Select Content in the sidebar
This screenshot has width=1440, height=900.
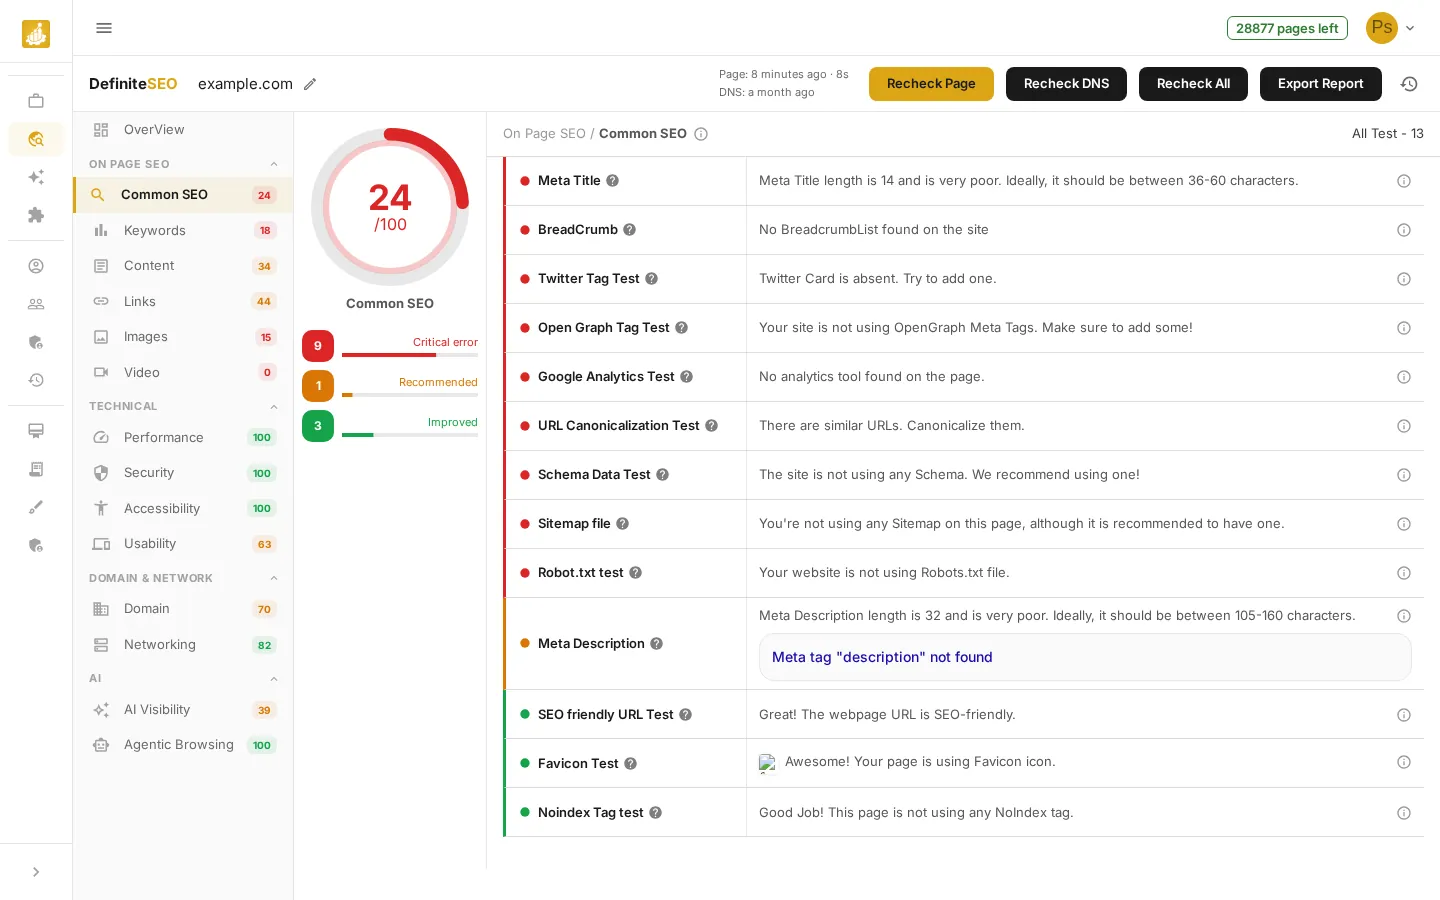coord(183,266)
